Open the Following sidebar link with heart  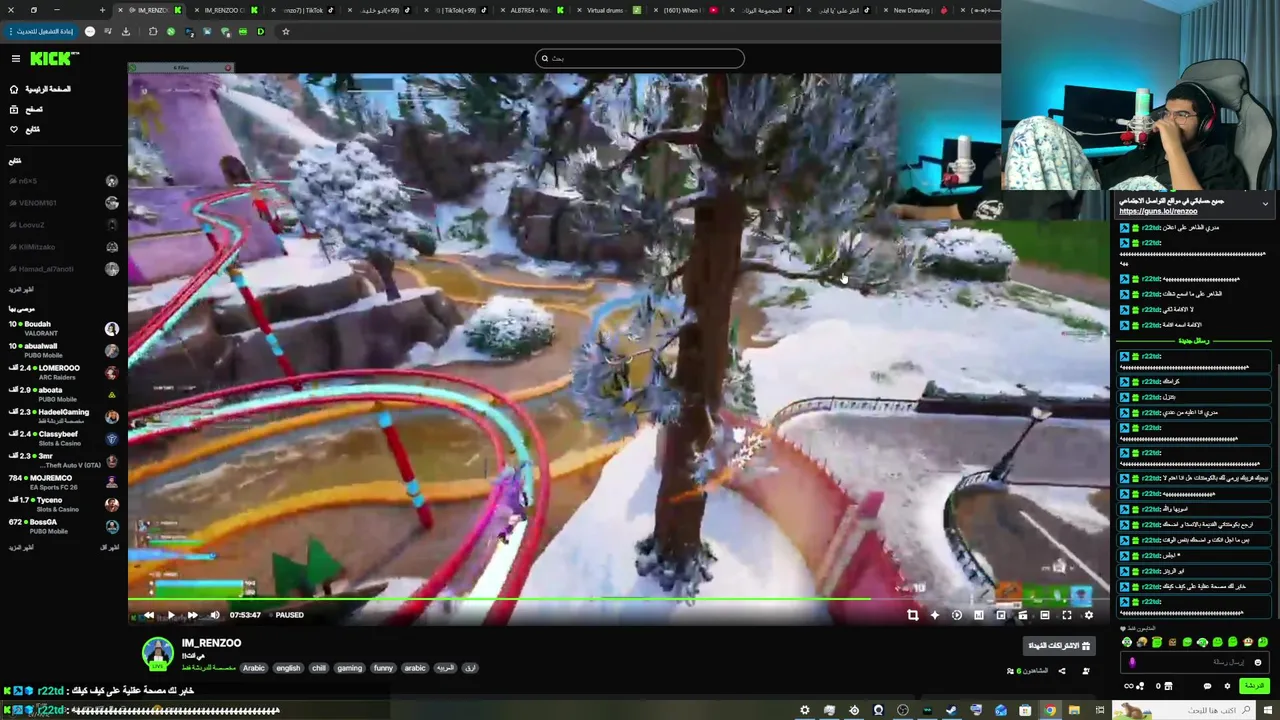pos(25,129)
